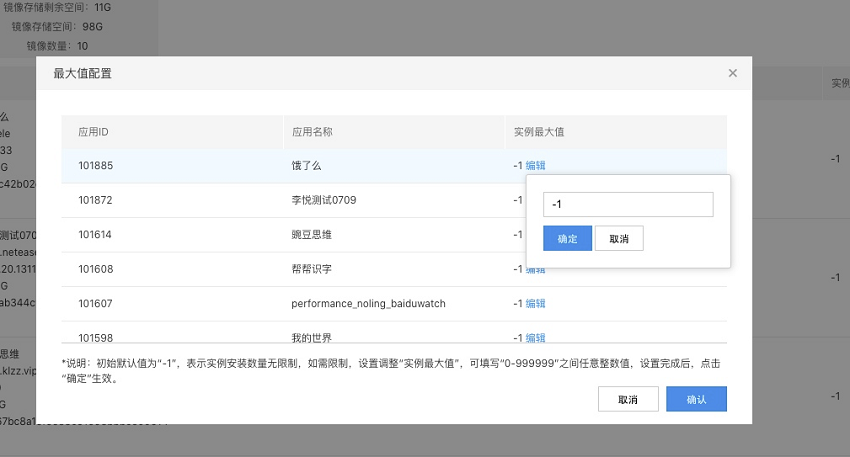This screenshot has width=850, height=457.
Task: Click 编辑 link for 饿了么 row
Action: [x=536, y=165]
